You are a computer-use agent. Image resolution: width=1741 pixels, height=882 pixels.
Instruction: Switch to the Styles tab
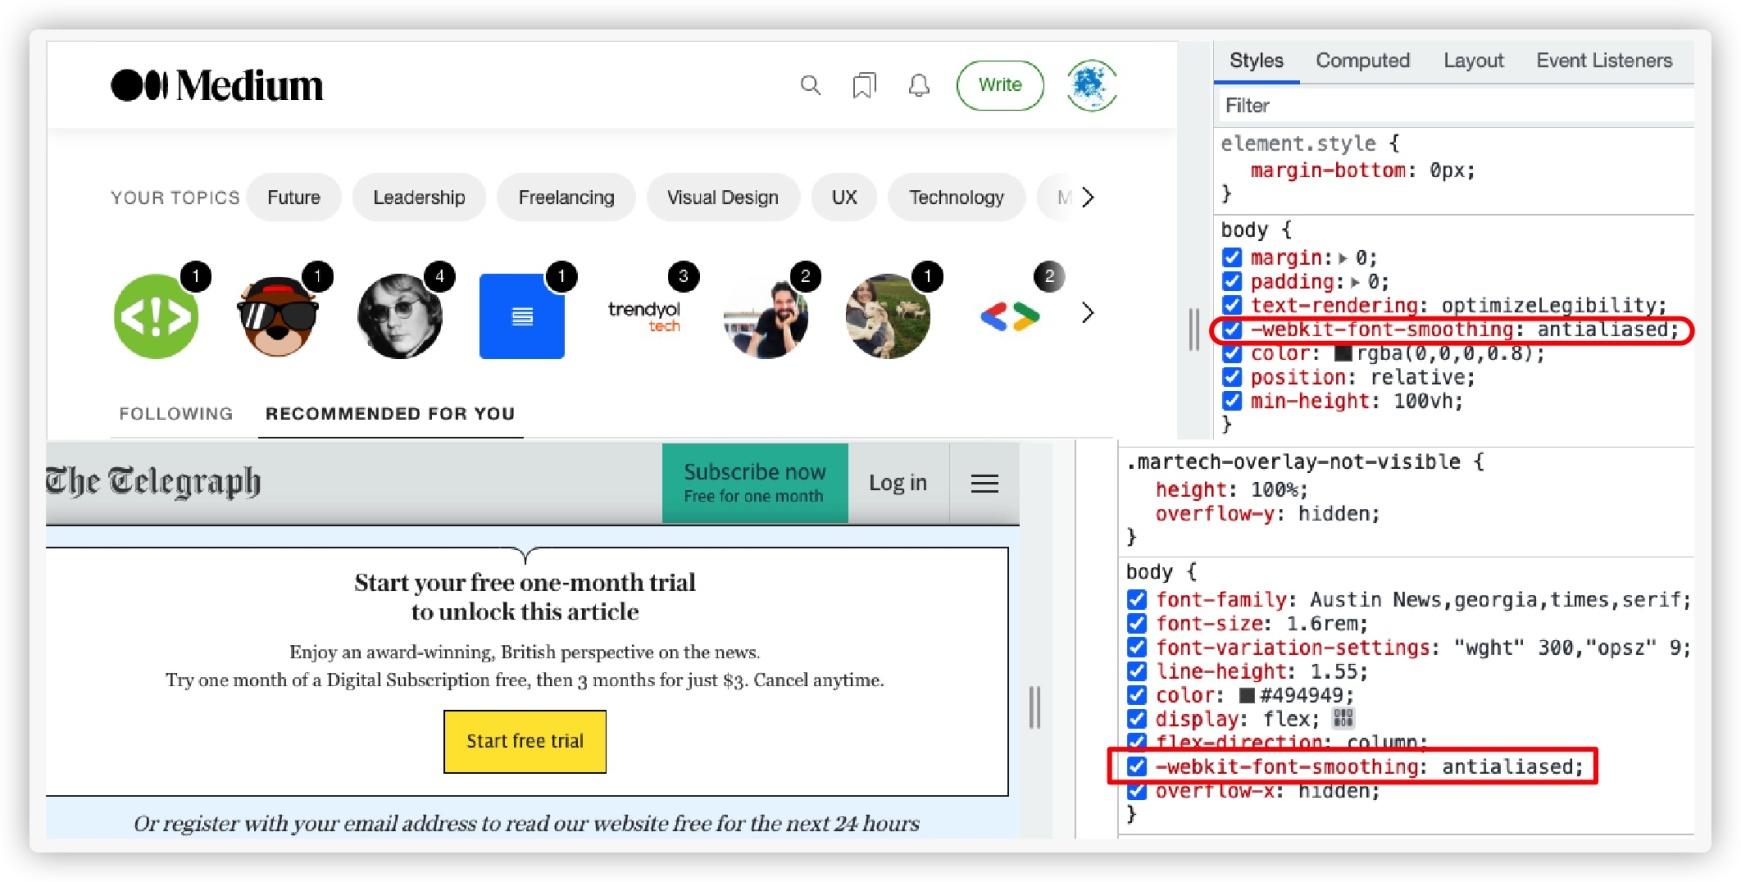tap(1256, 61)
